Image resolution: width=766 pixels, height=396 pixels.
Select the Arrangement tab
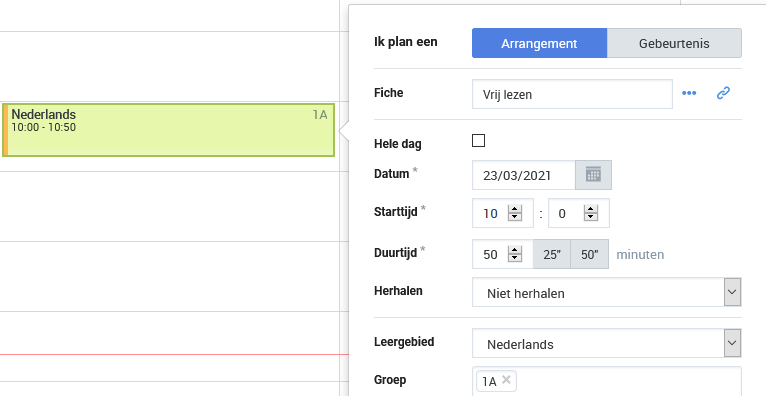click(x=539, y=43)
